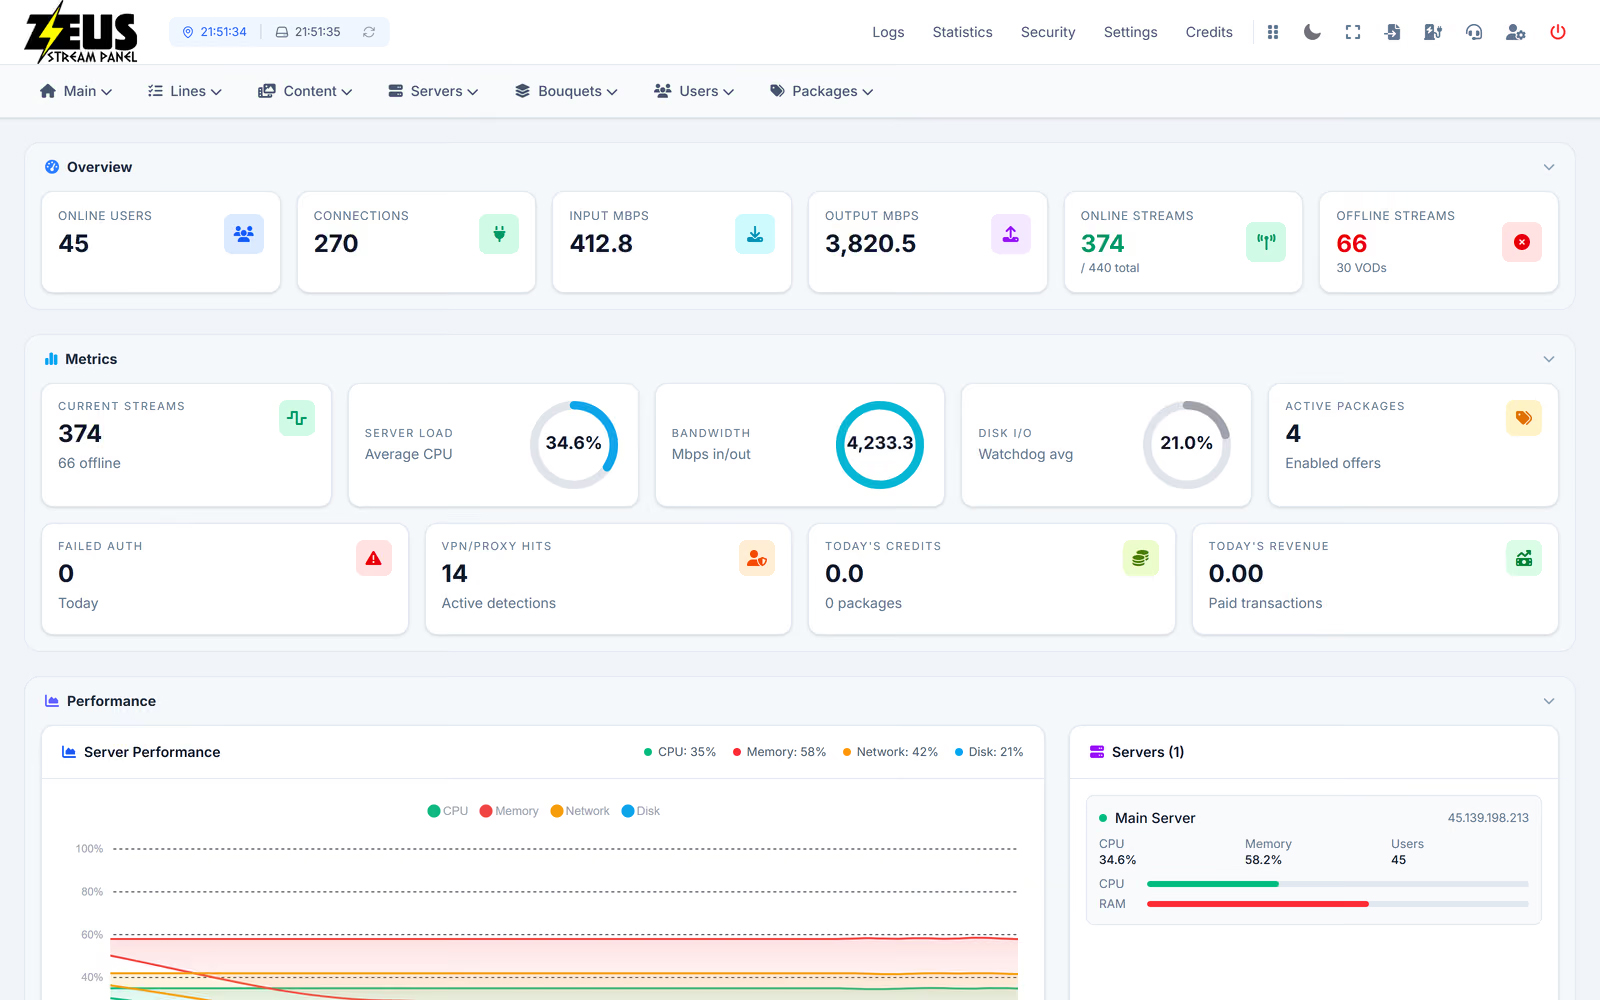Open the Main dropdown menu
This screenshot has width=1600, height=1000.
click(x=76, y=91)
